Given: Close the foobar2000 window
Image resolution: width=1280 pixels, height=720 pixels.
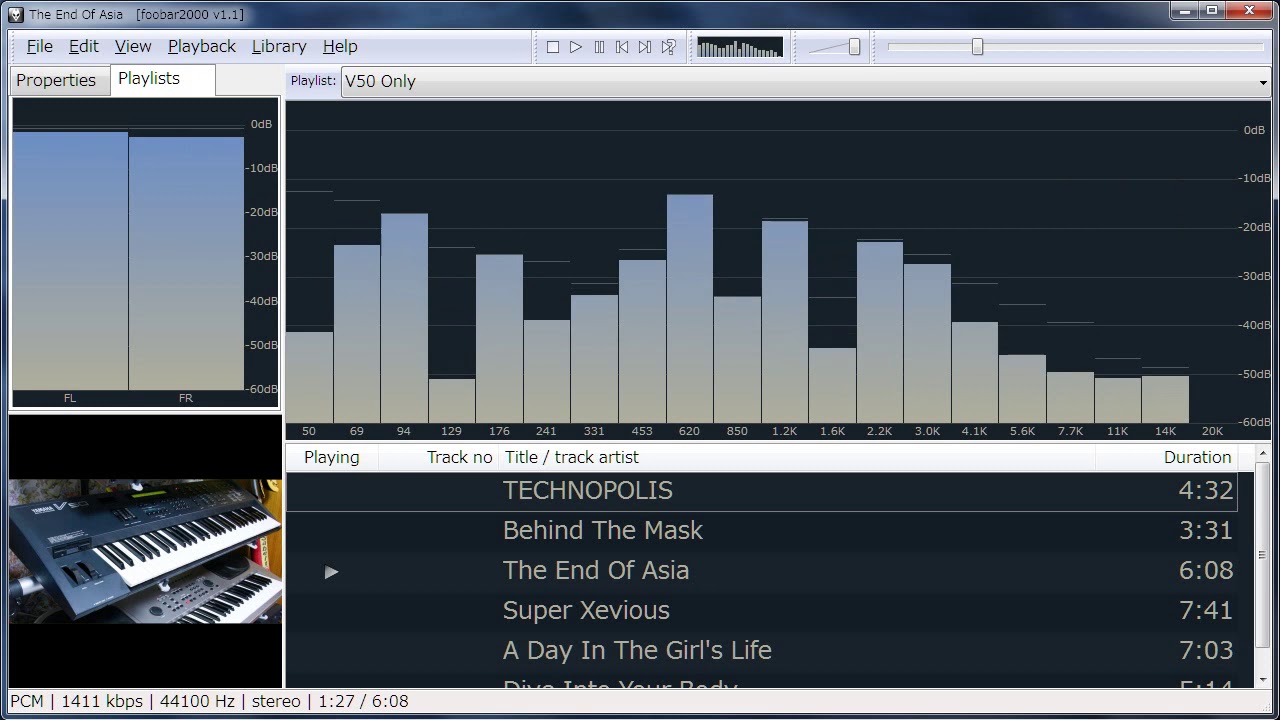Looking at the screenshot, I should 1249,11.
